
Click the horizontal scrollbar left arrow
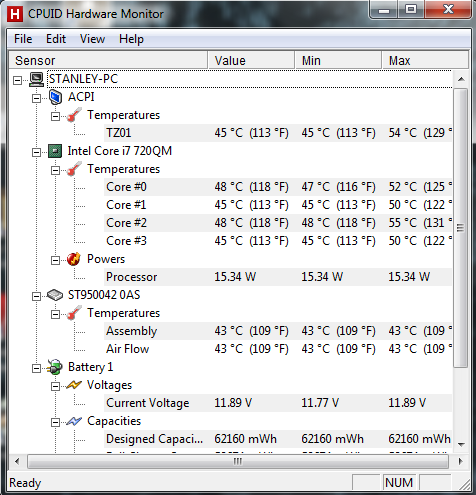tap(17, 462)
